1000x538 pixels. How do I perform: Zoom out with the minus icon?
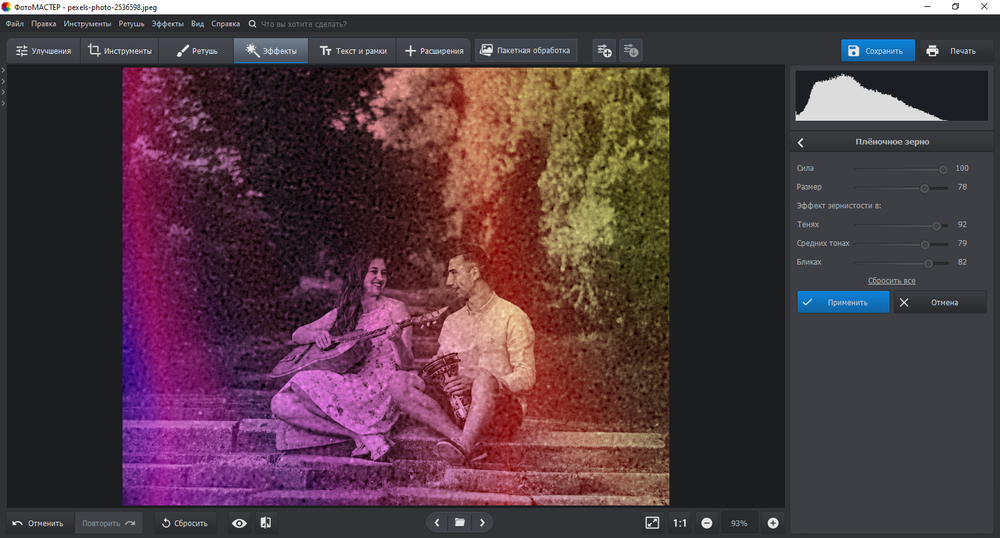[x=706, y=522]
